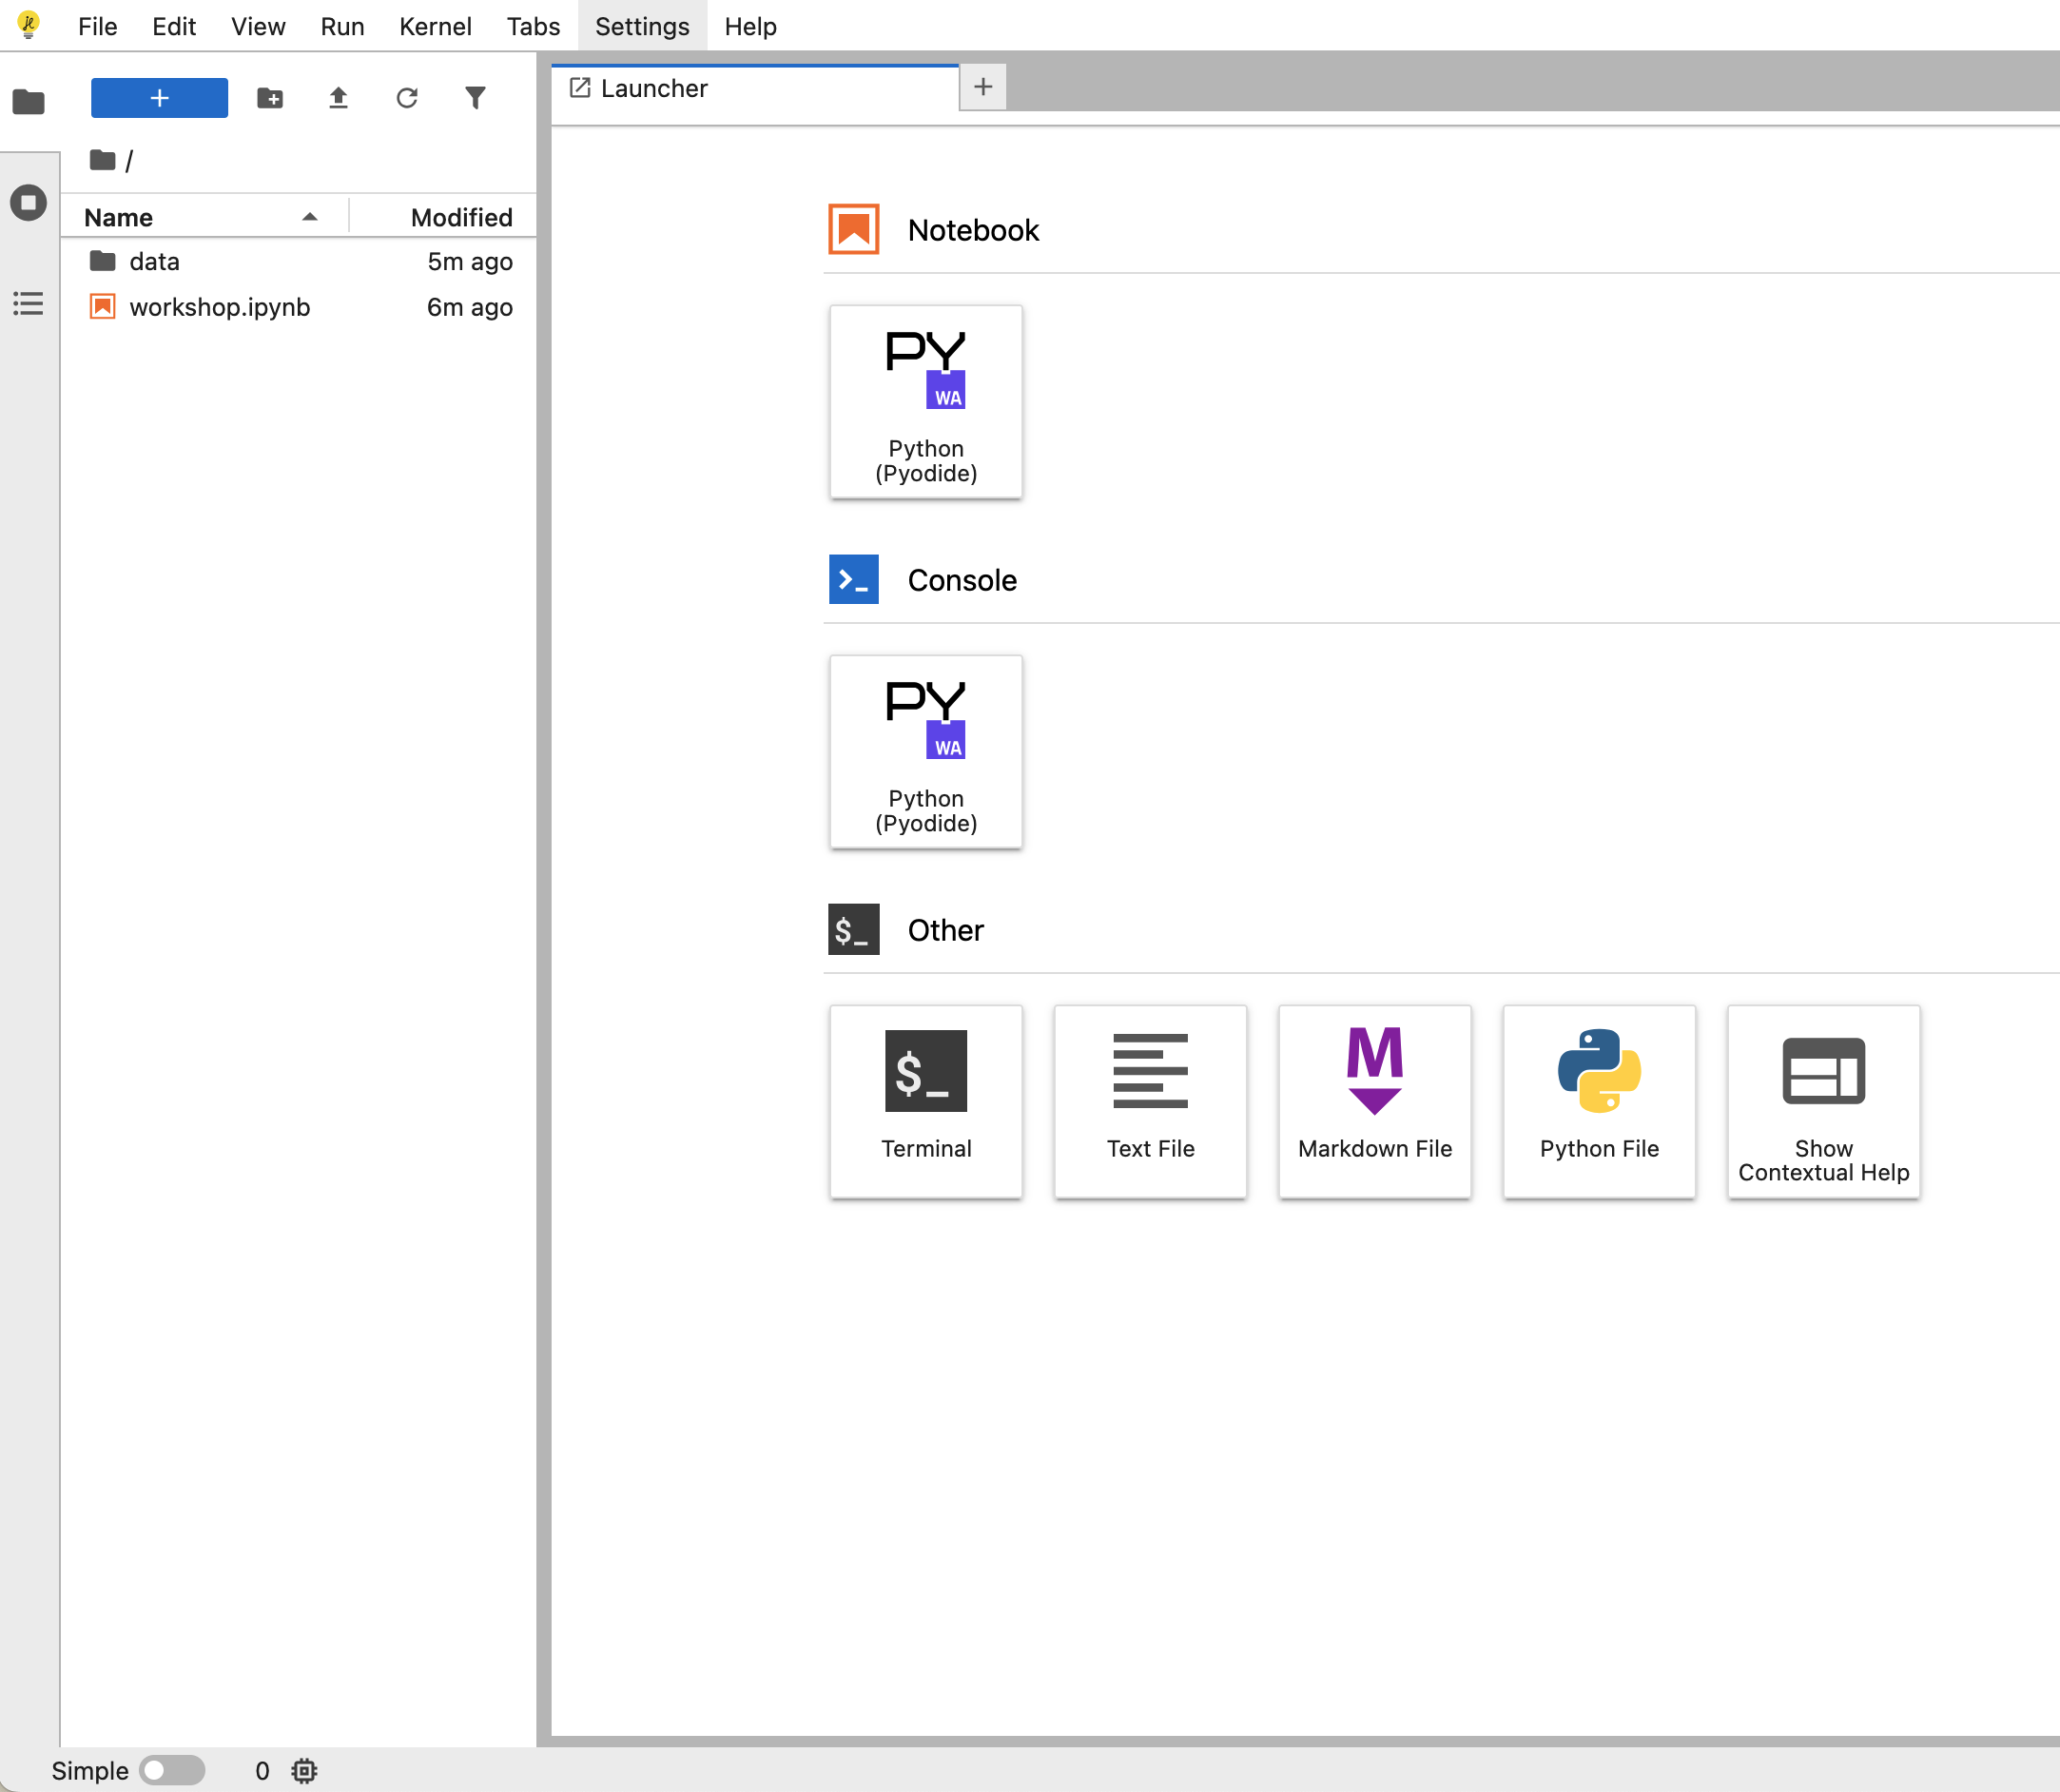Create a Python (Pyodide) notebook
The height and width of the screenshot is (1792, 2060).
pos(925,402)
